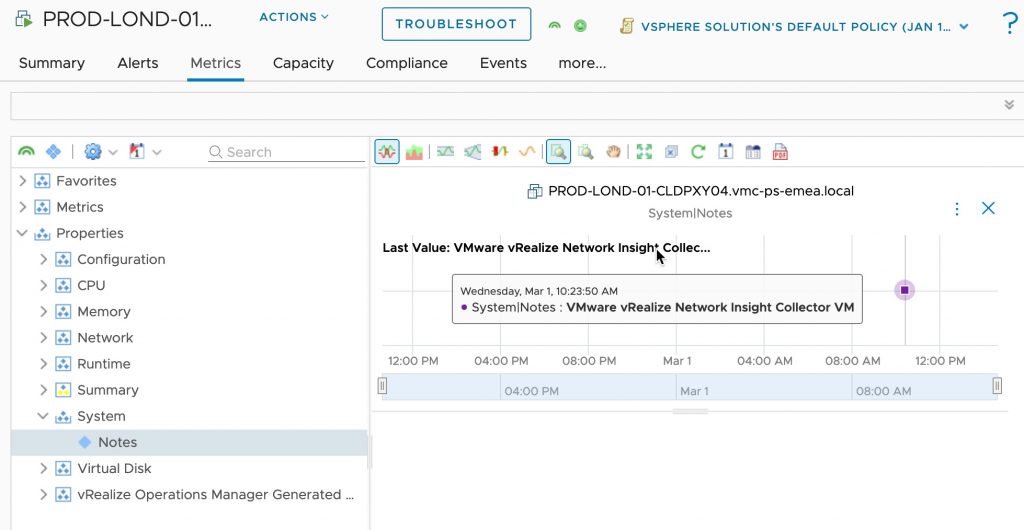This screenshot has width=1024, height=530.
Task: Expand the Virtual Disk node
Action: click(44, 468)
